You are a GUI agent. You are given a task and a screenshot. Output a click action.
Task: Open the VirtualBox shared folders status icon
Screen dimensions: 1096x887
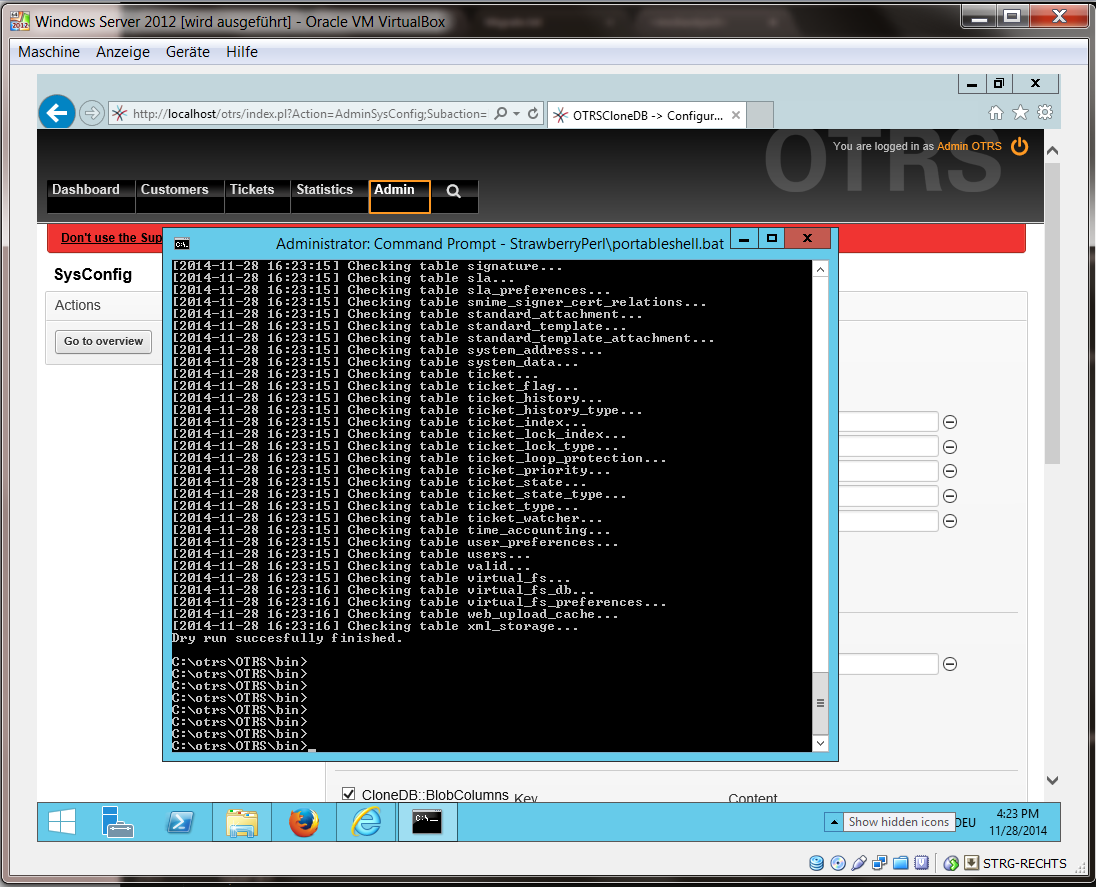coord(900,862)
